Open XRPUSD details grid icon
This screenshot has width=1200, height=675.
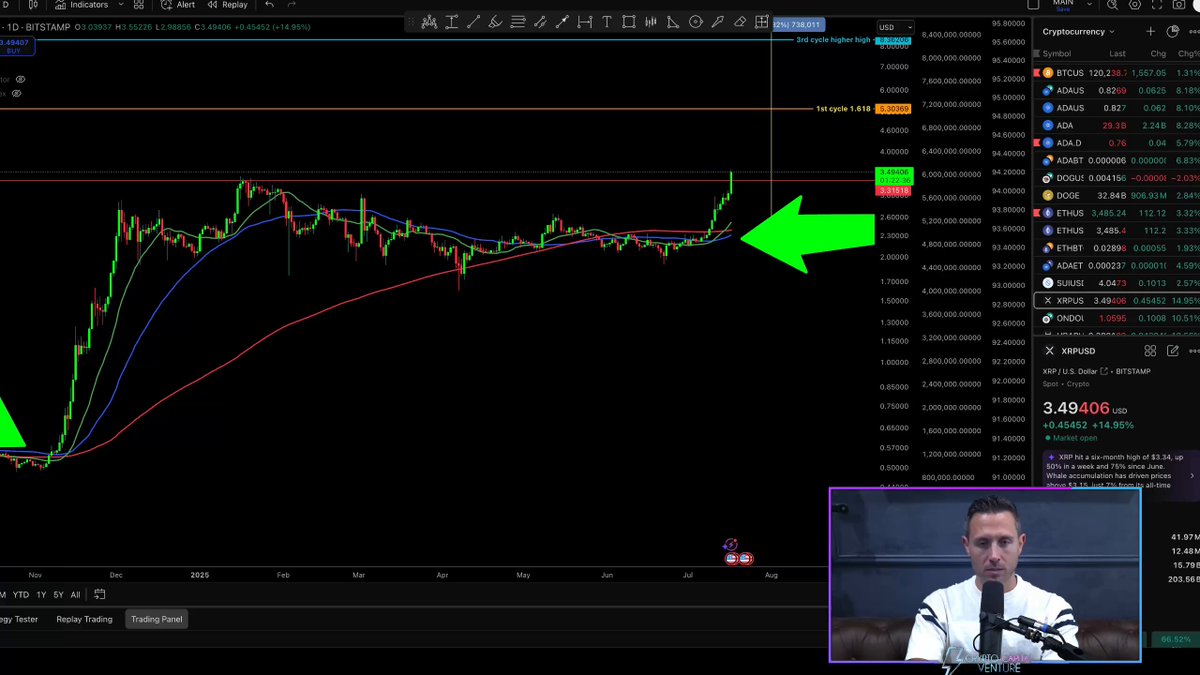click(x=1150, y=351)
